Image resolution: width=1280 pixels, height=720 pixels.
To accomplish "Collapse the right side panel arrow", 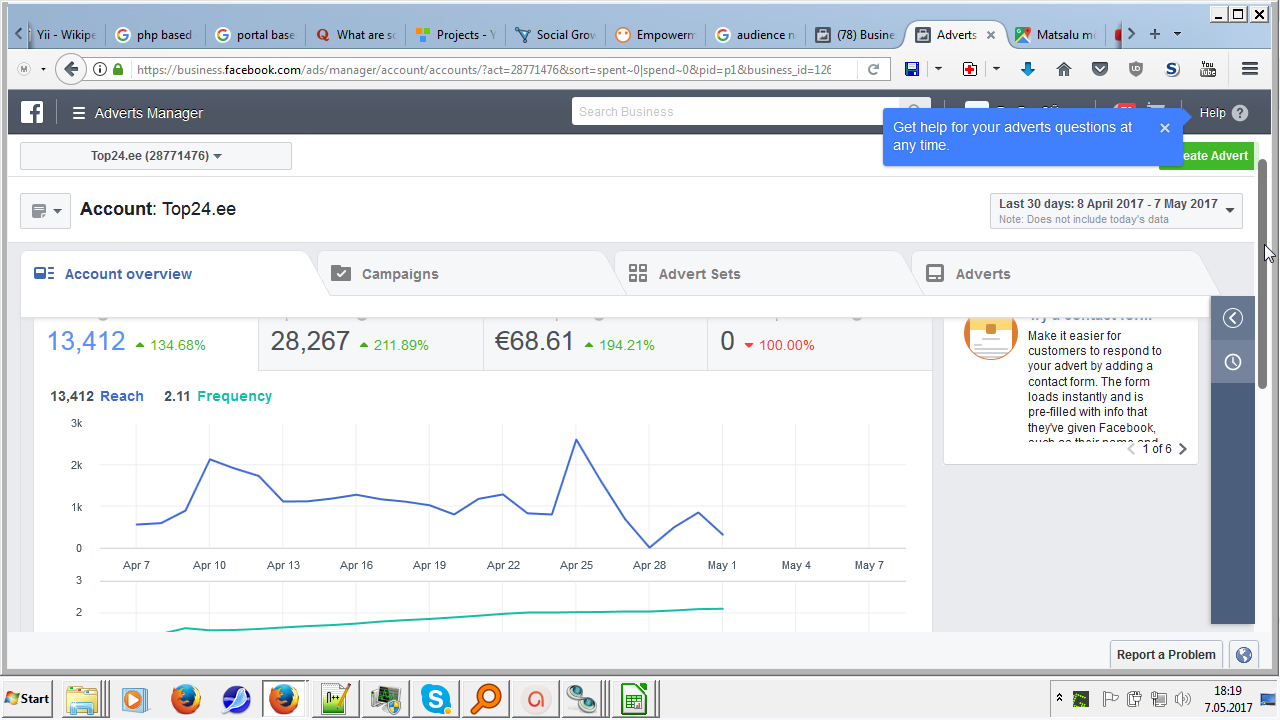I will pos(1233,318).
